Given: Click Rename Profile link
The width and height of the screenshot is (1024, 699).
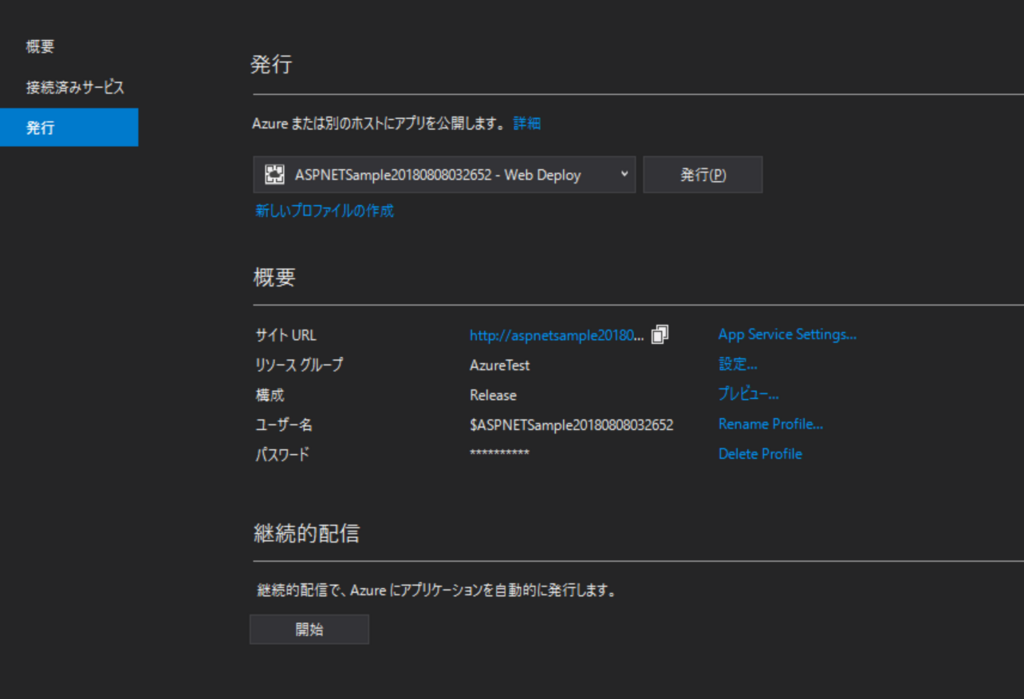Looking at the screenshot, I should (770, 423).
